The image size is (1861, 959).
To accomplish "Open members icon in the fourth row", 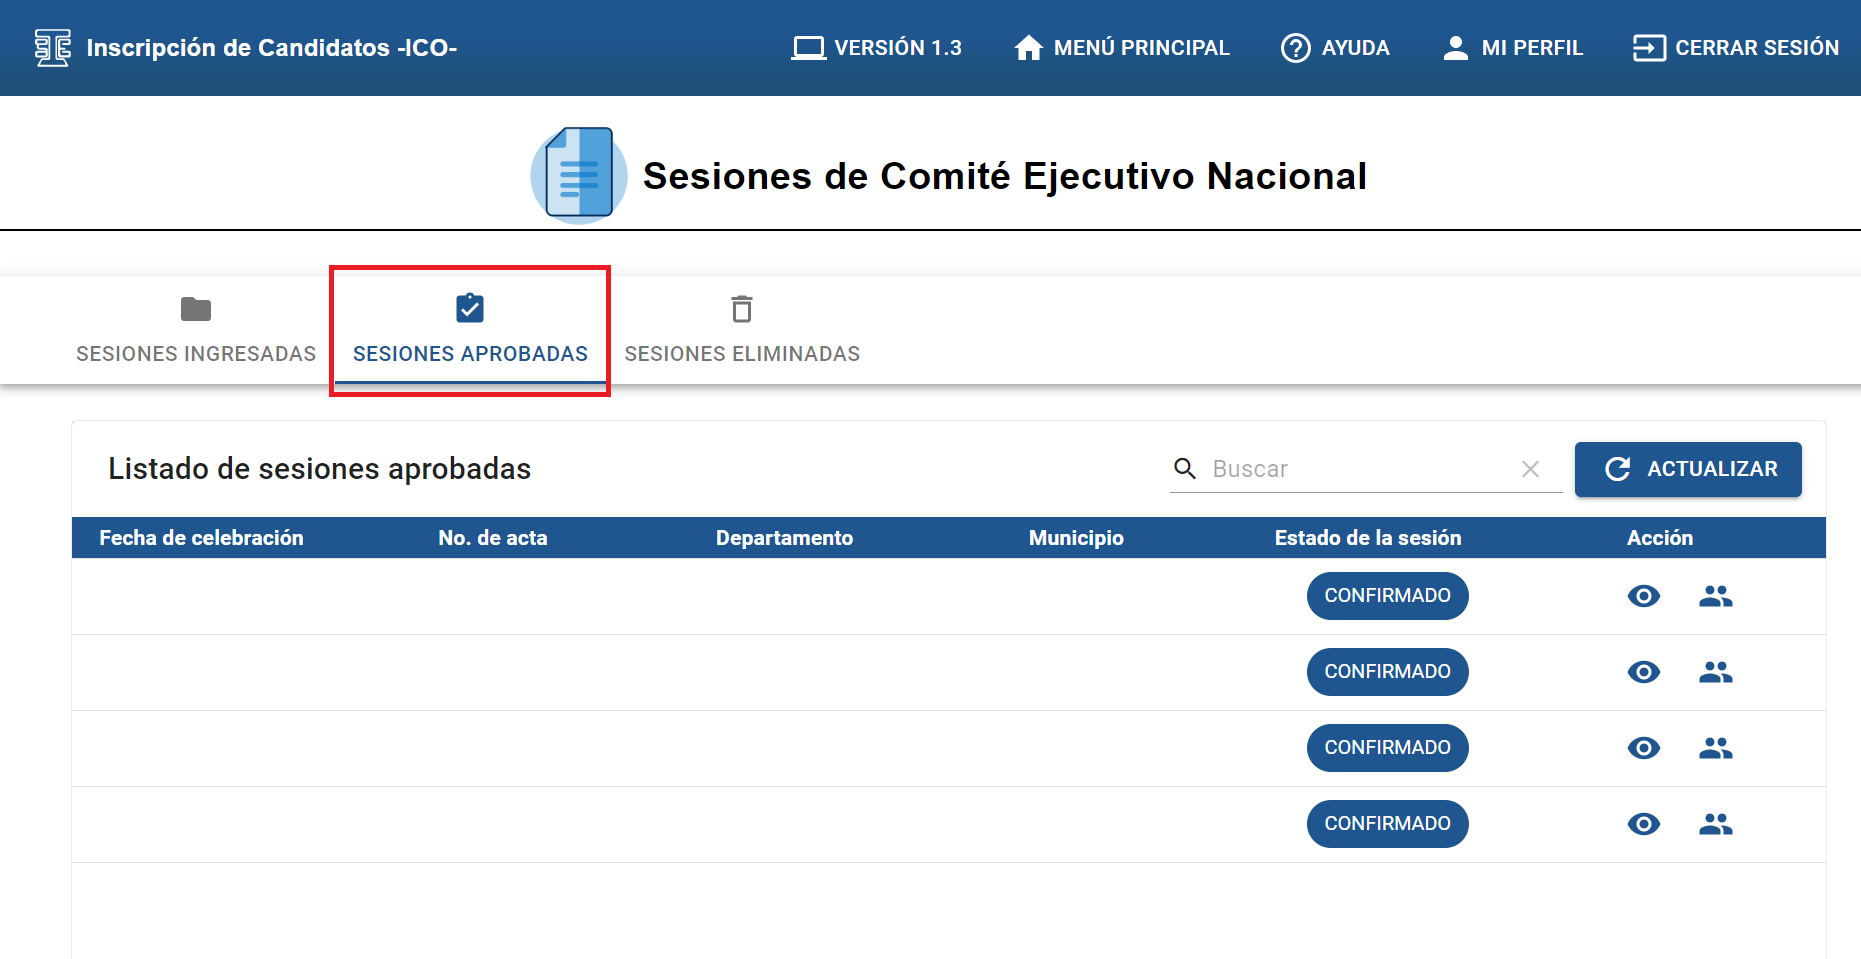I will point(1715,824).
